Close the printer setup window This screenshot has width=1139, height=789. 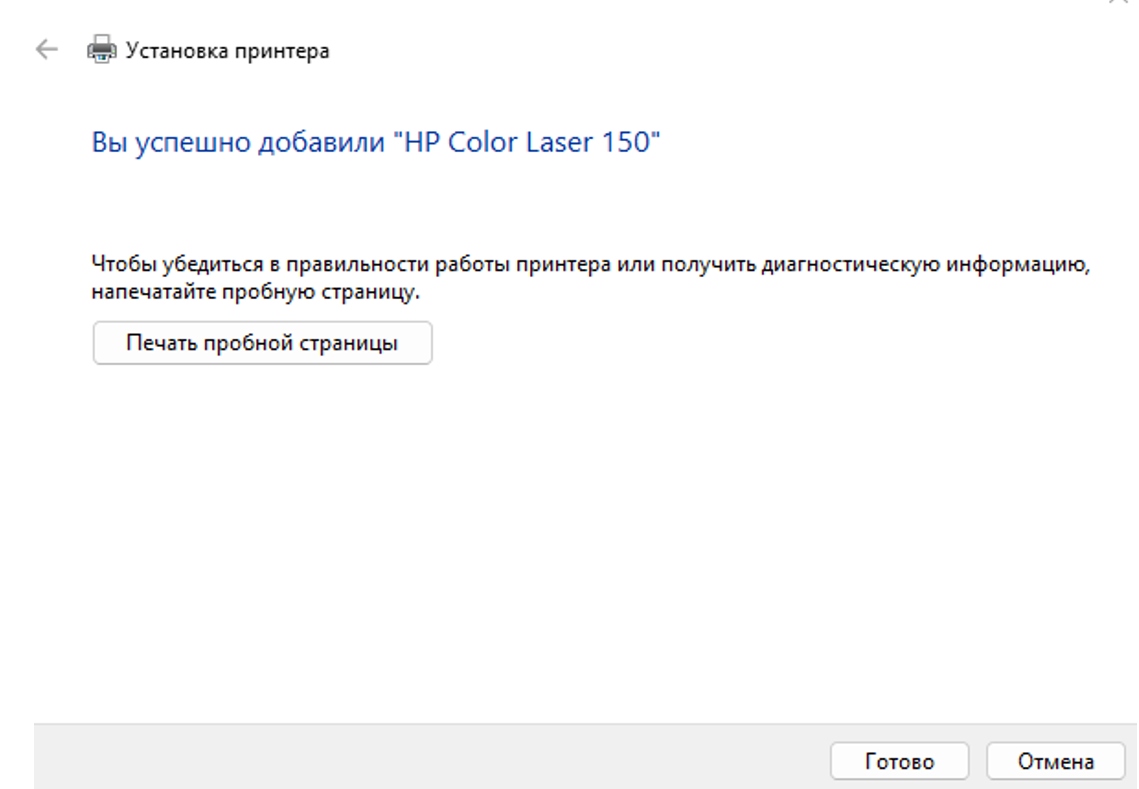(1120, 3)
